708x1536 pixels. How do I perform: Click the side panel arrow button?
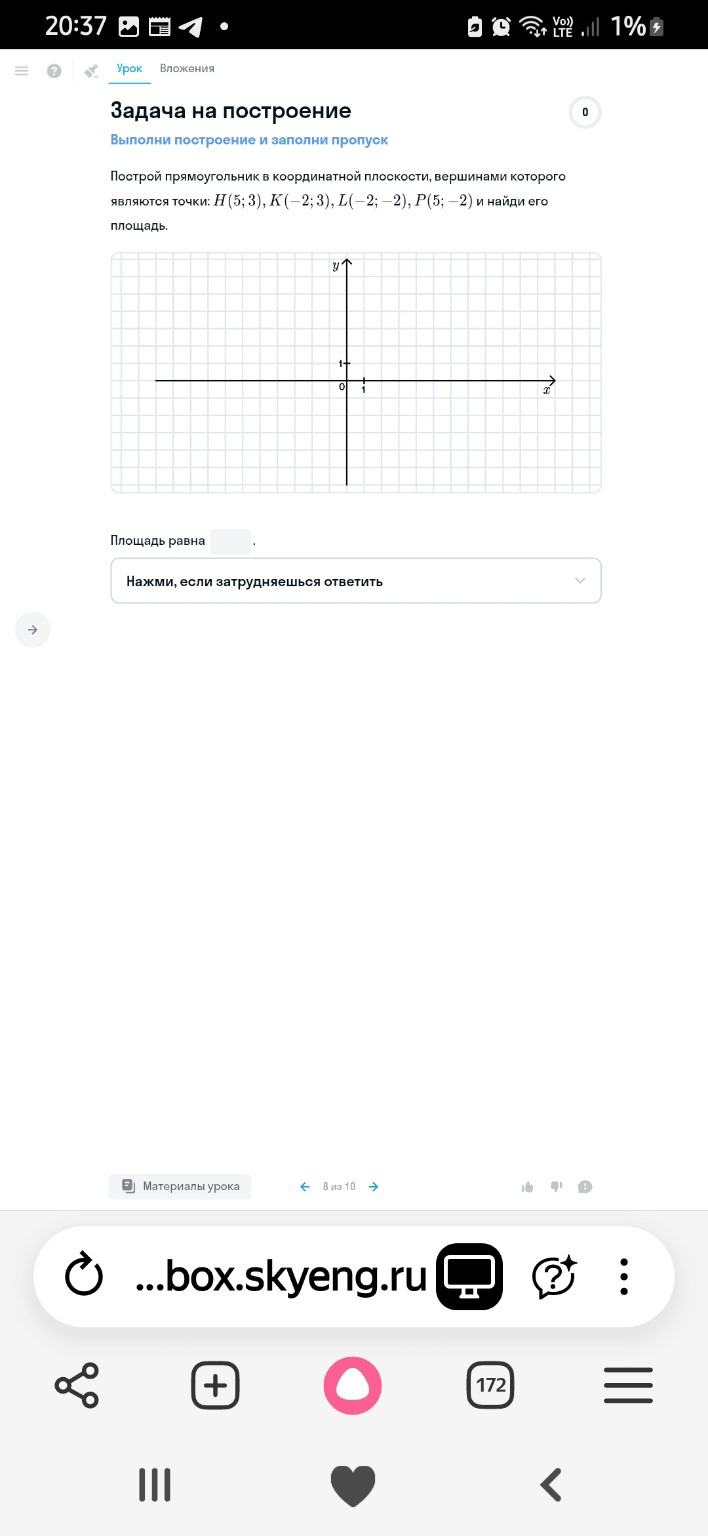click(x=32, y=630)
